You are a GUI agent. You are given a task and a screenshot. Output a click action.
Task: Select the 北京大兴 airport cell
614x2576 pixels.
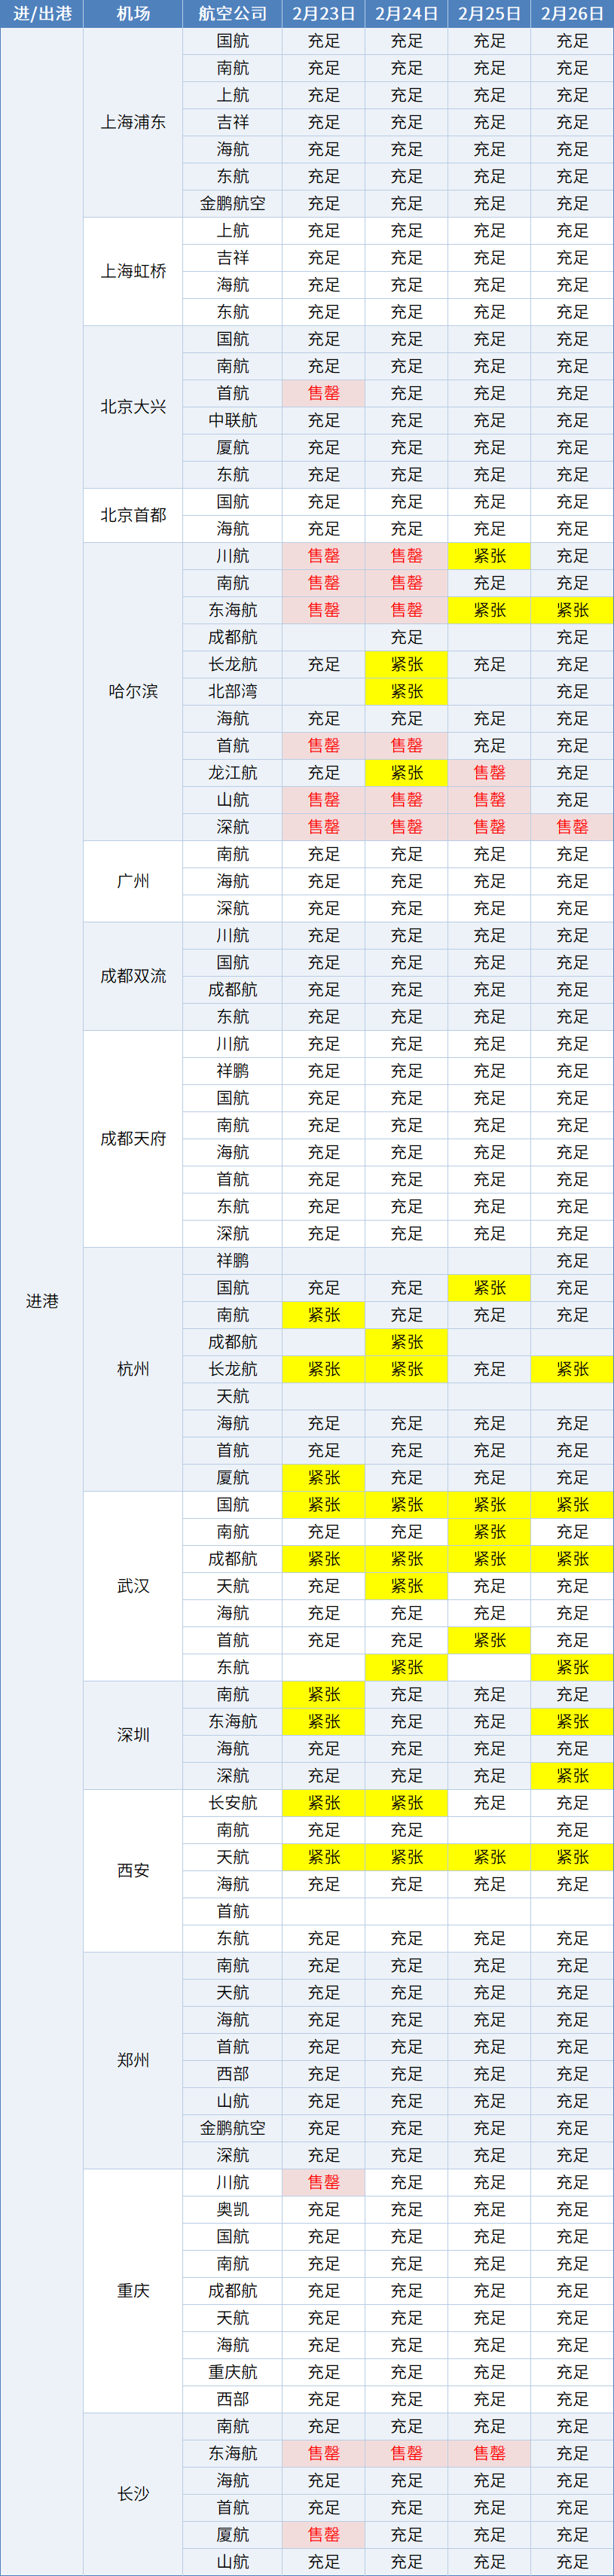(x=133, y=407)
